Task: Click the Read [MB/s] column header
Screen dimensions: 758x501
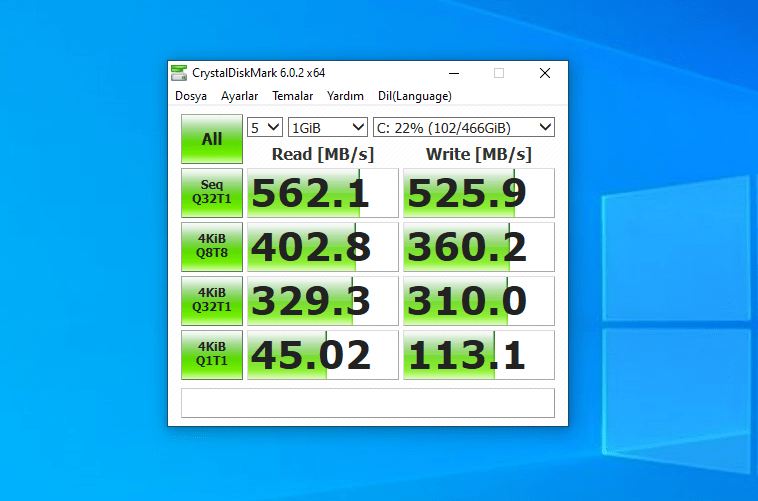Action: 323,154
